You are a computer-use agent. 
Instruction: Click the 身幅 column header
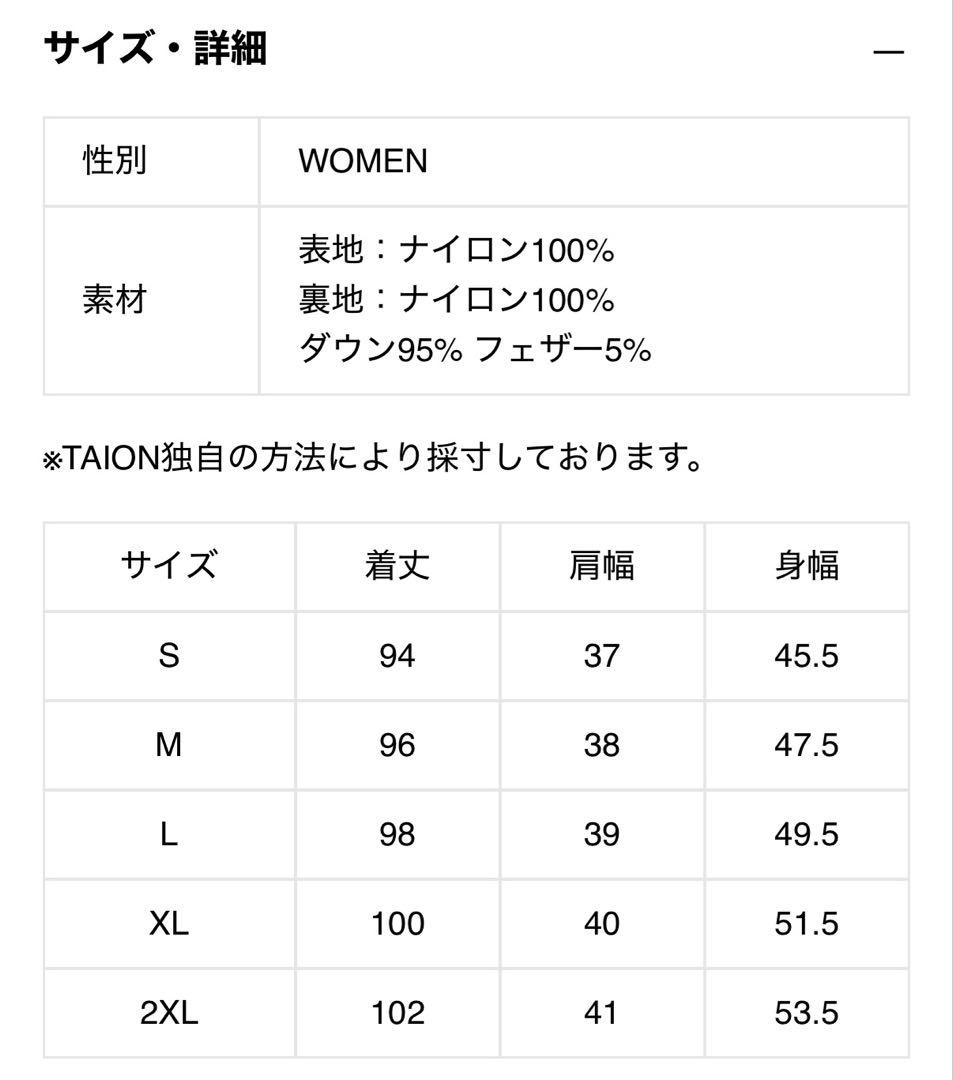pyautogui.click(x=807, y=565)
